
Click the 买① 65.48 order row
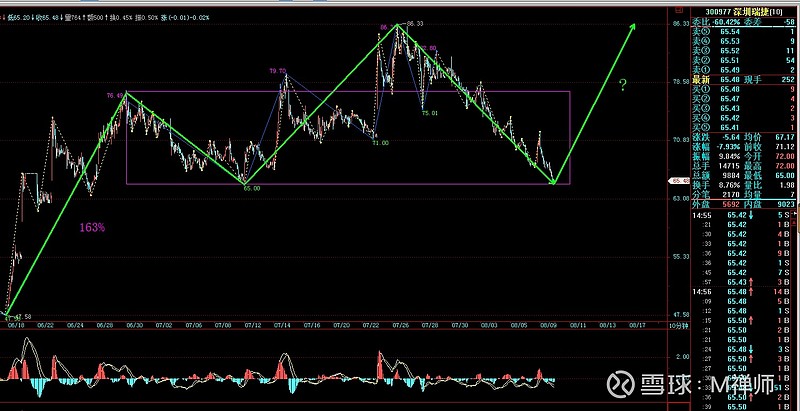744,89
